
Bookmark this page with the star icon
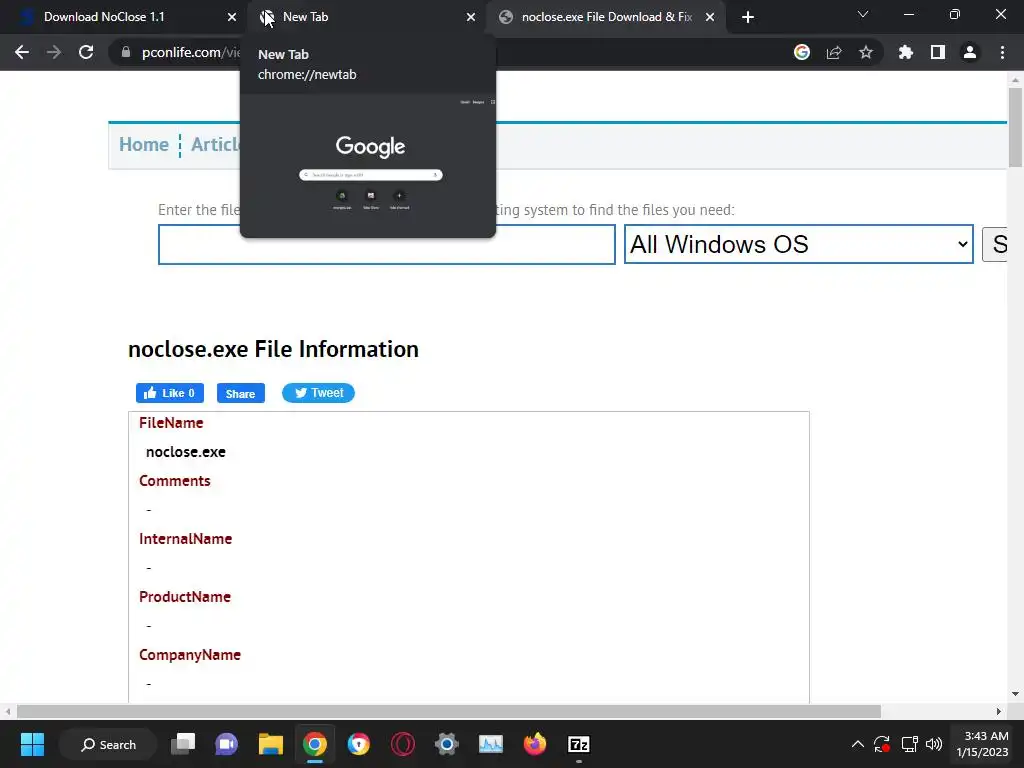coord(866,52)
